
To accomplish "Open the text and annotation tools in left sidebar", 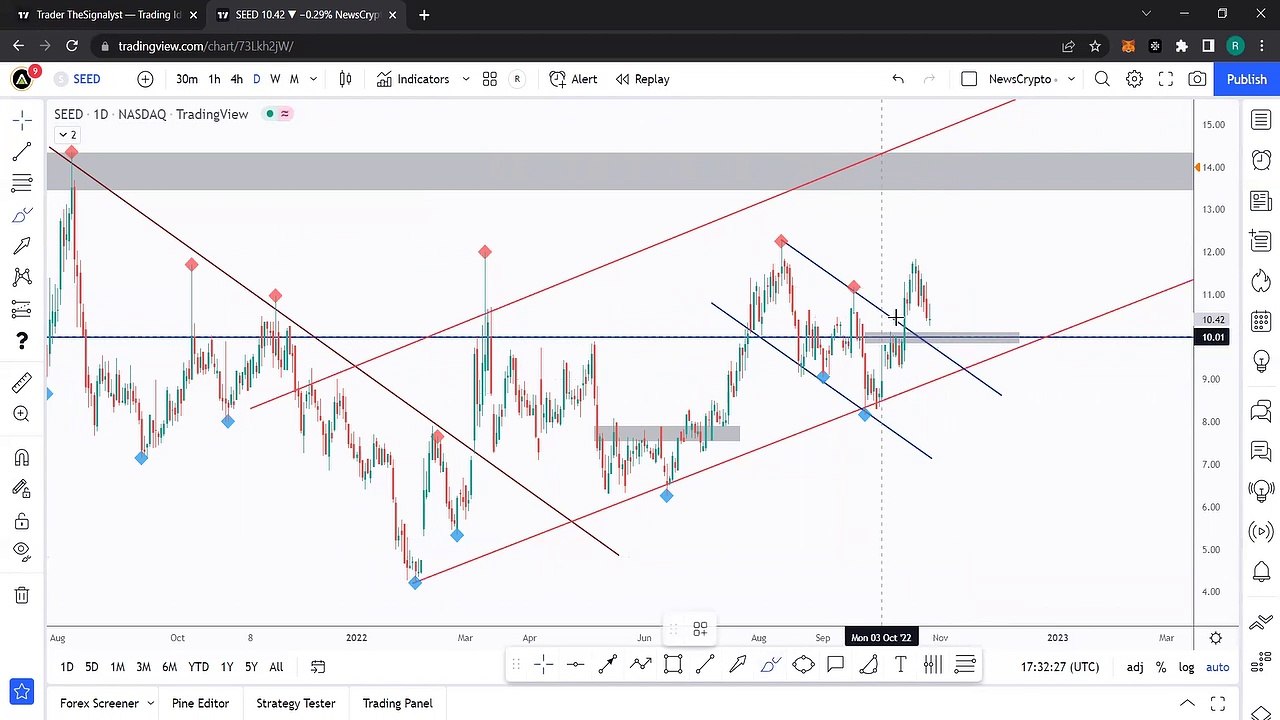I will (x=21, y=246).
